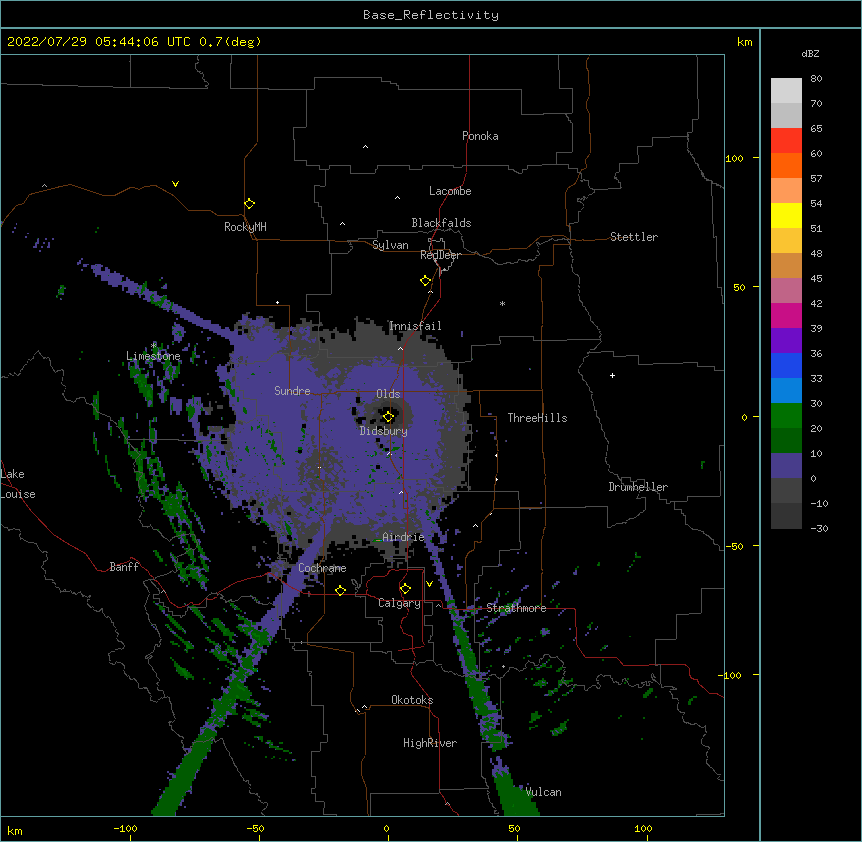Select the magenta 42 dBZ legend swatch
The height and width of the screenshot is (842, 862).
tap(786, 315)
